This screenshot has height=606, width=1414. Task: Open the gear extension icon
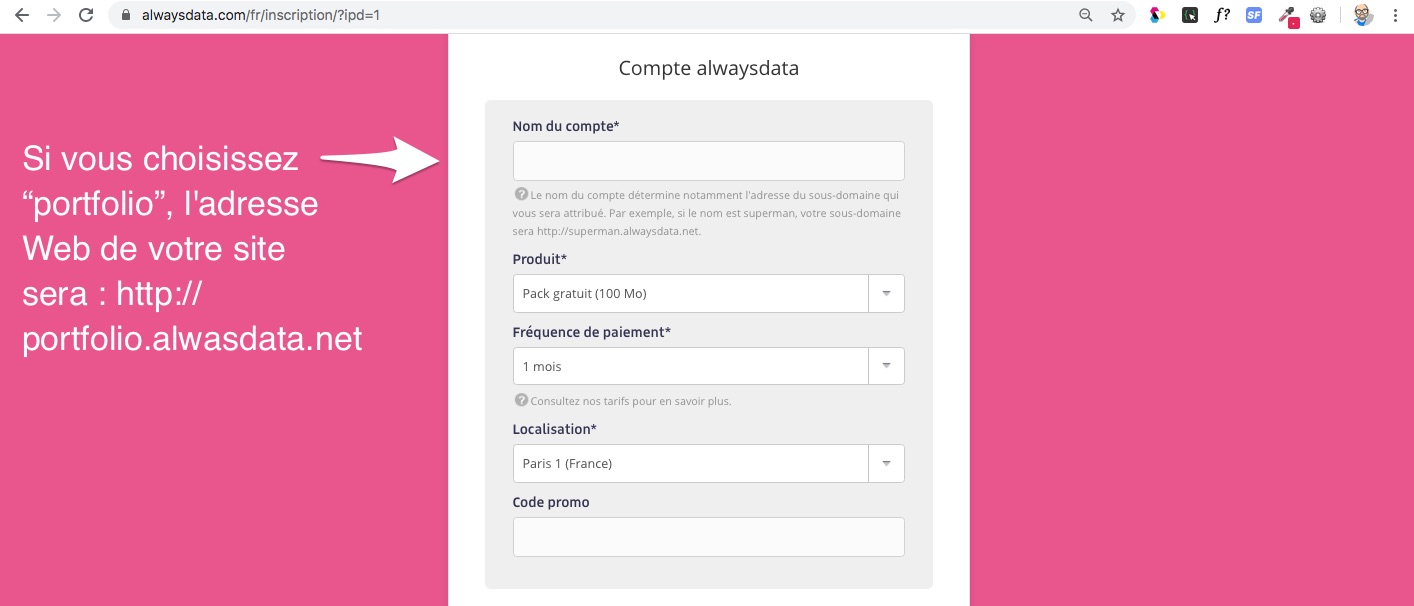click(x=1318, y=16)
